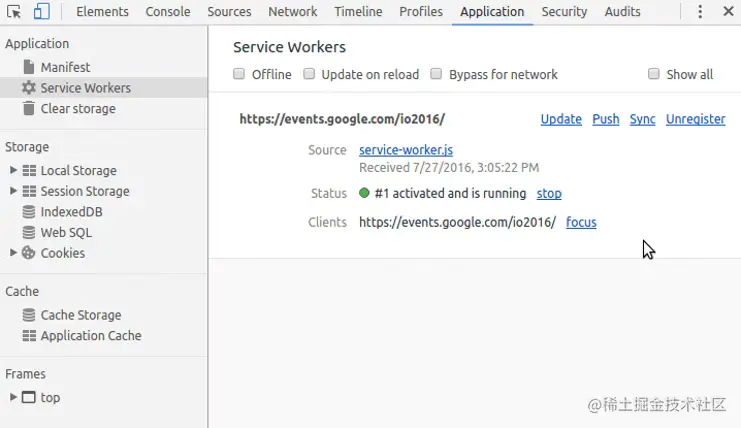Click the Service Workers pane heading
741x428 pixels.
point(289,47)
